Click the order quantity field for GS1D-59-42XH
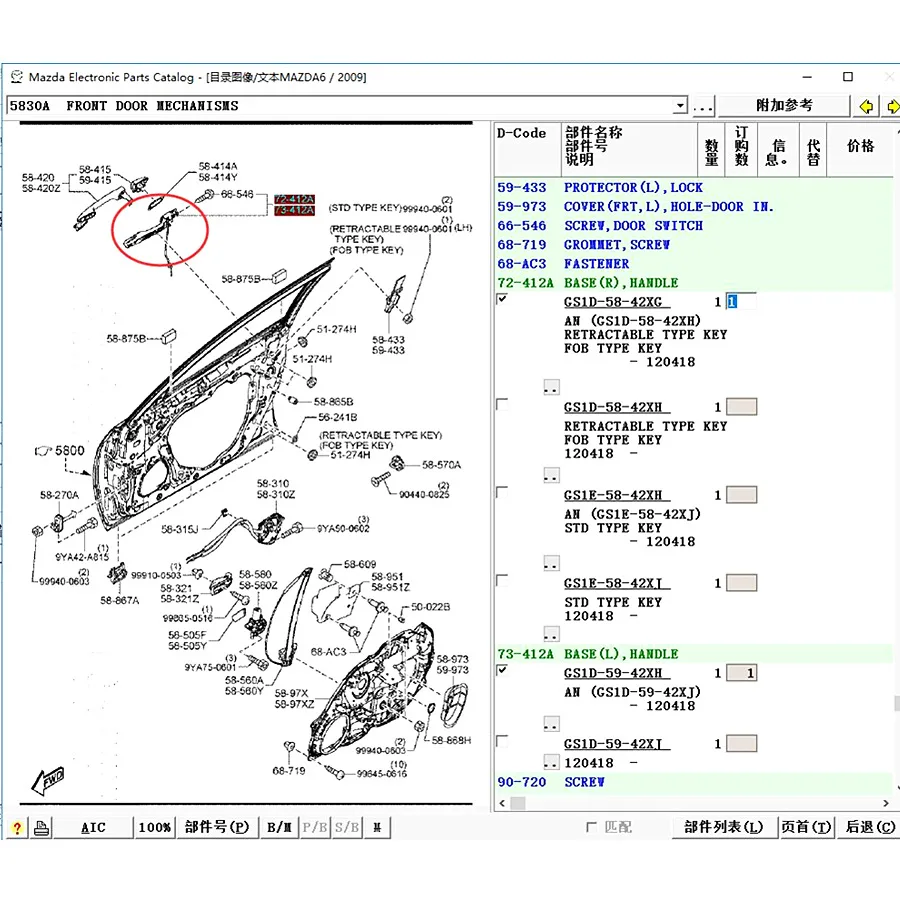The width and height of the screenshot is (900, 900). coord(741,673)
